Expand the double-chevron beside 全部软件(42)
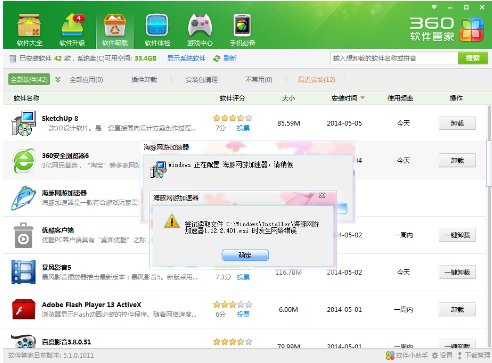The width and height of the screenshot is (492, 363). click(58, 79)
